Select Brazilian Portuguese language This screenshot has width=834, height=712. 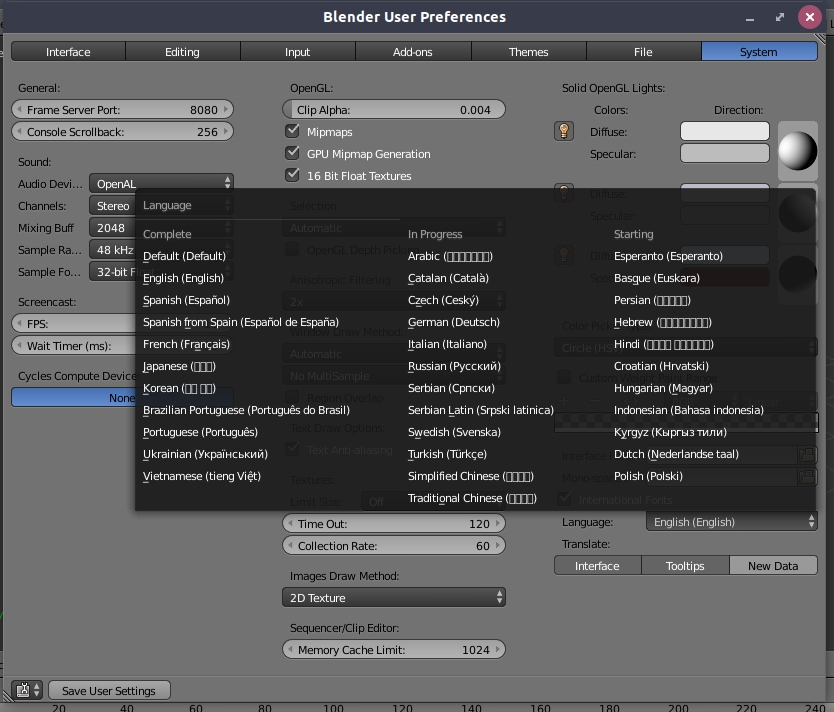246,411
